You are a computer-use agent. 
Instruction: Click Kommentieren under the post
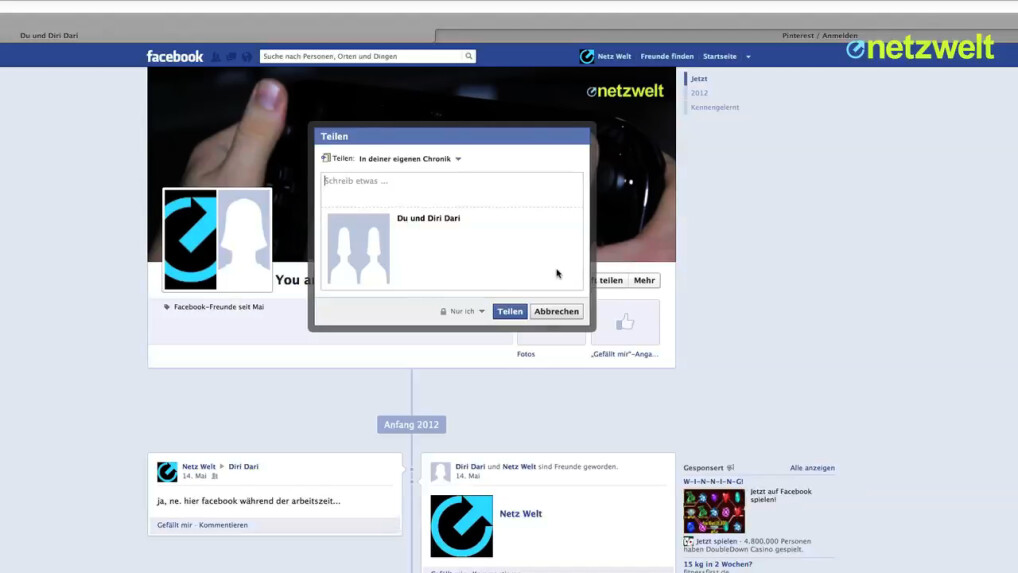coord(223,525)
